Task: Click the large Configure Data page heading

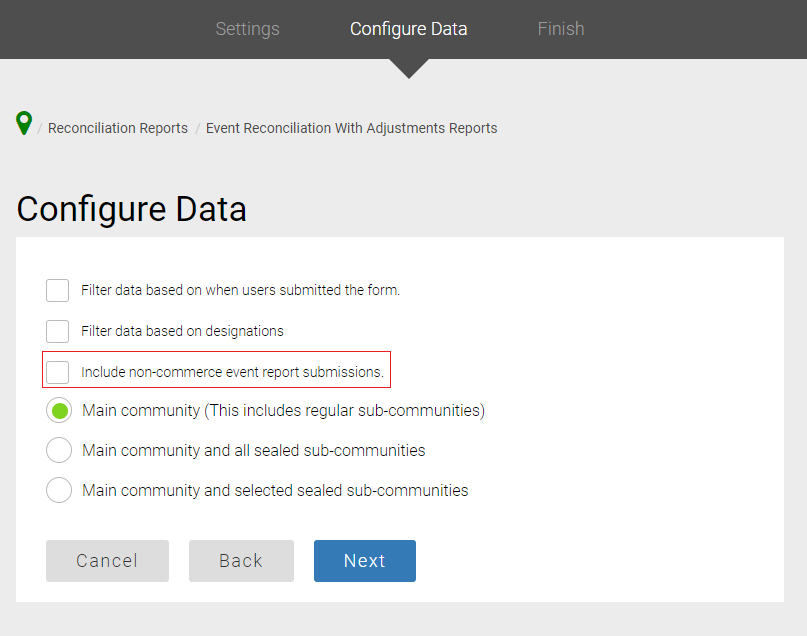Action: [x=132, y=209]
